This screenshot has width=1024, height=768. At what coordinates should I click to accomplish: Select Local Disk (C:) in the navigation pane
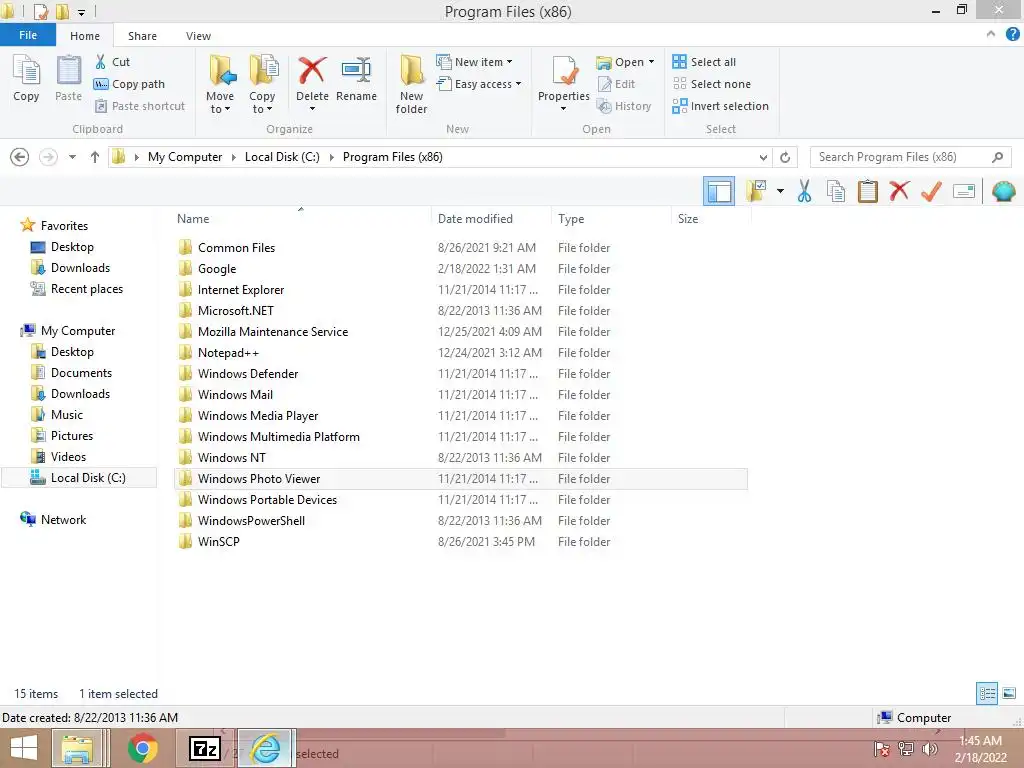tap(79, 478)
